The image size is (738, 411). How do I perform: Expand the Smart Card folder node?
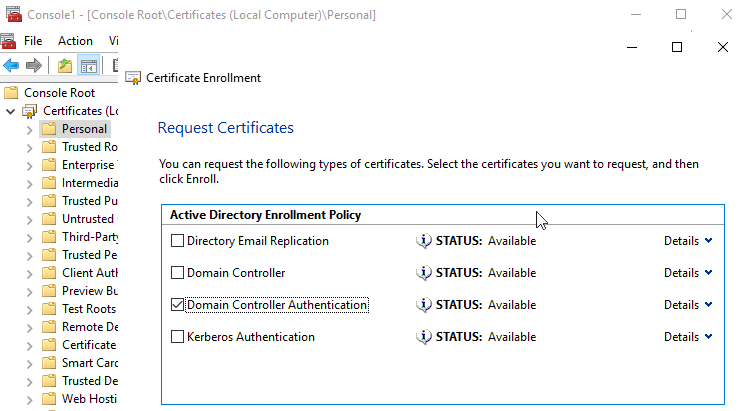click(x=28, y=363)
